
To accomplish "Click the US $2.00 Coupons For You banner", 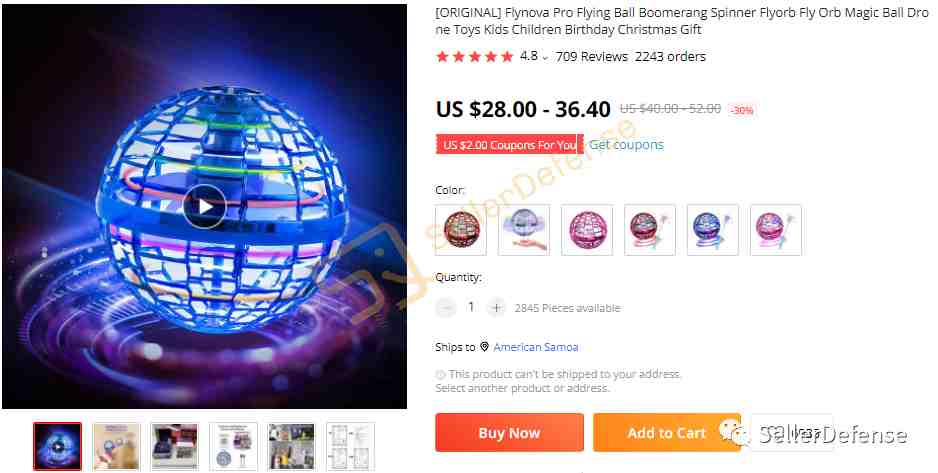I will coord(510,145).
